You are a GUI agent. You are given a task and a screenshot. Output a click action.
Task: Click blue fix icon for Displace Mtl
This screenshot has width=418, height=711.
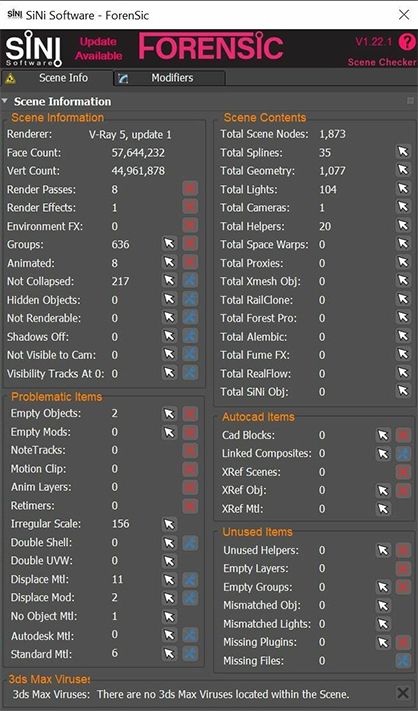(190, 579)
